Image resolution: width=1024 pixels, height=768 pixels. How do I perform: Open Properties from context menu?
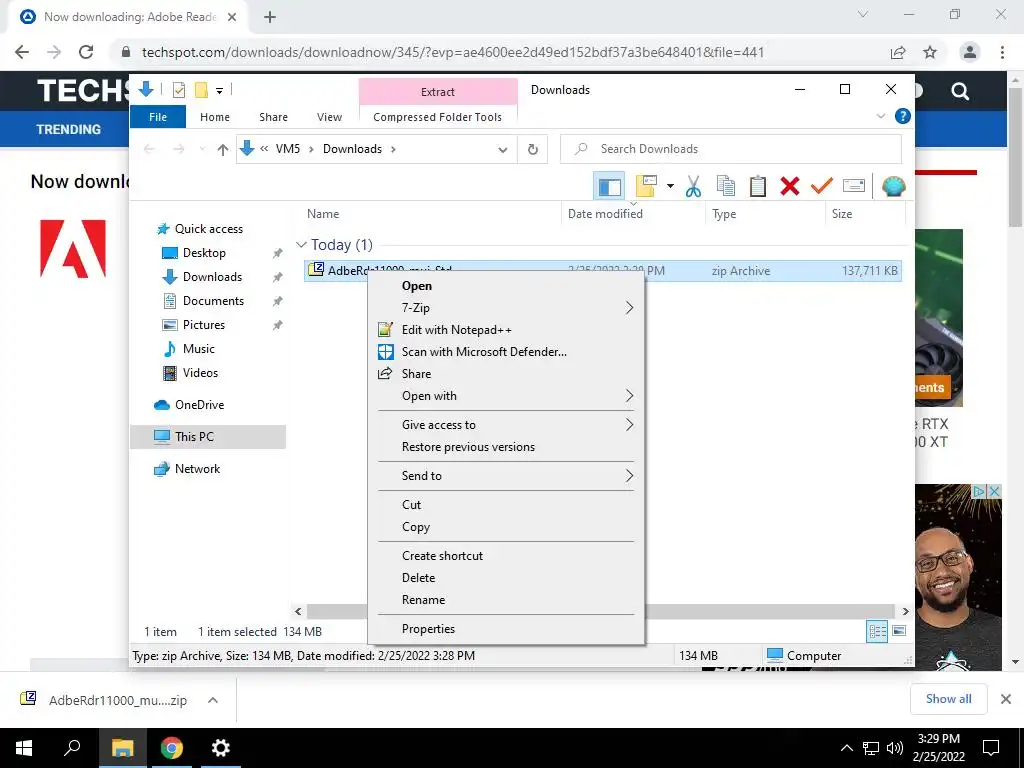pos(507,629)
